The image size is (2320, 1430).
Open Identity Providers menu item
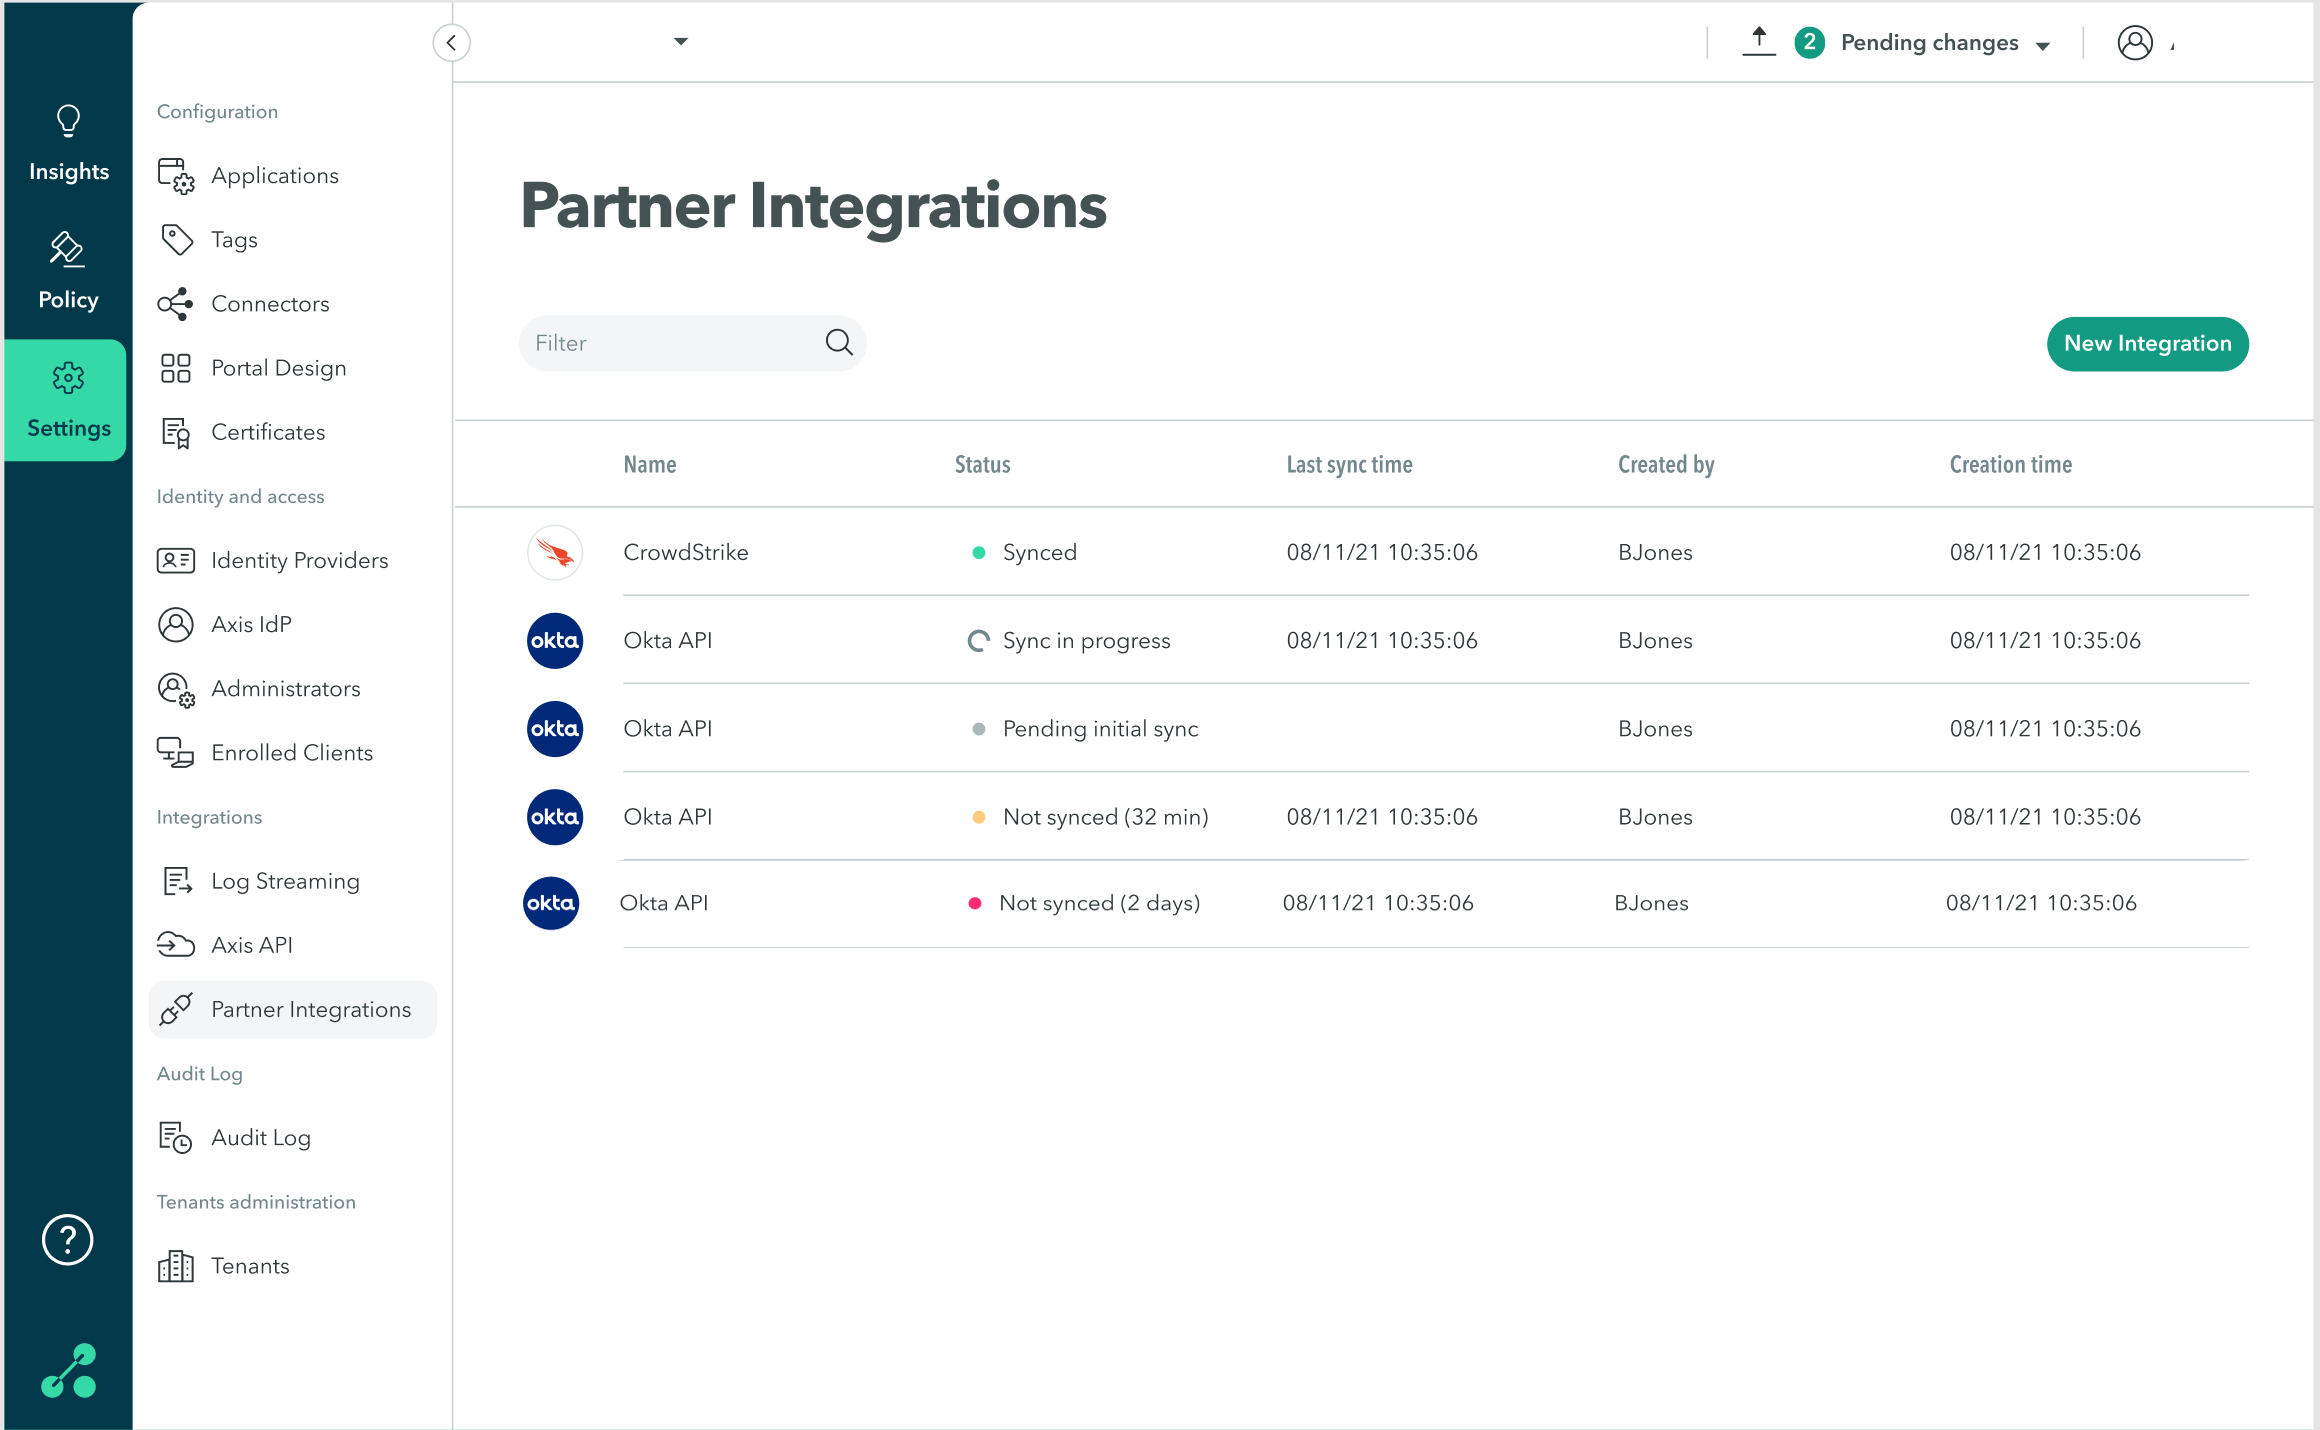[x=299, y=560]
